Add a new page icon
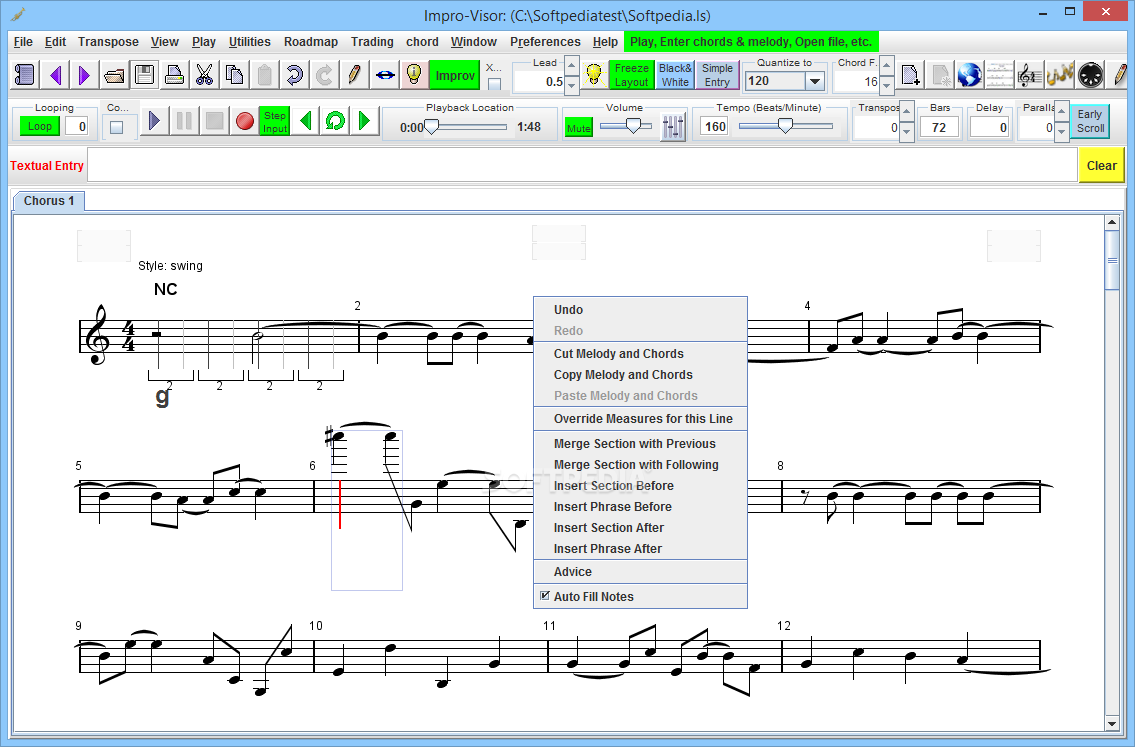 (911, 75)
